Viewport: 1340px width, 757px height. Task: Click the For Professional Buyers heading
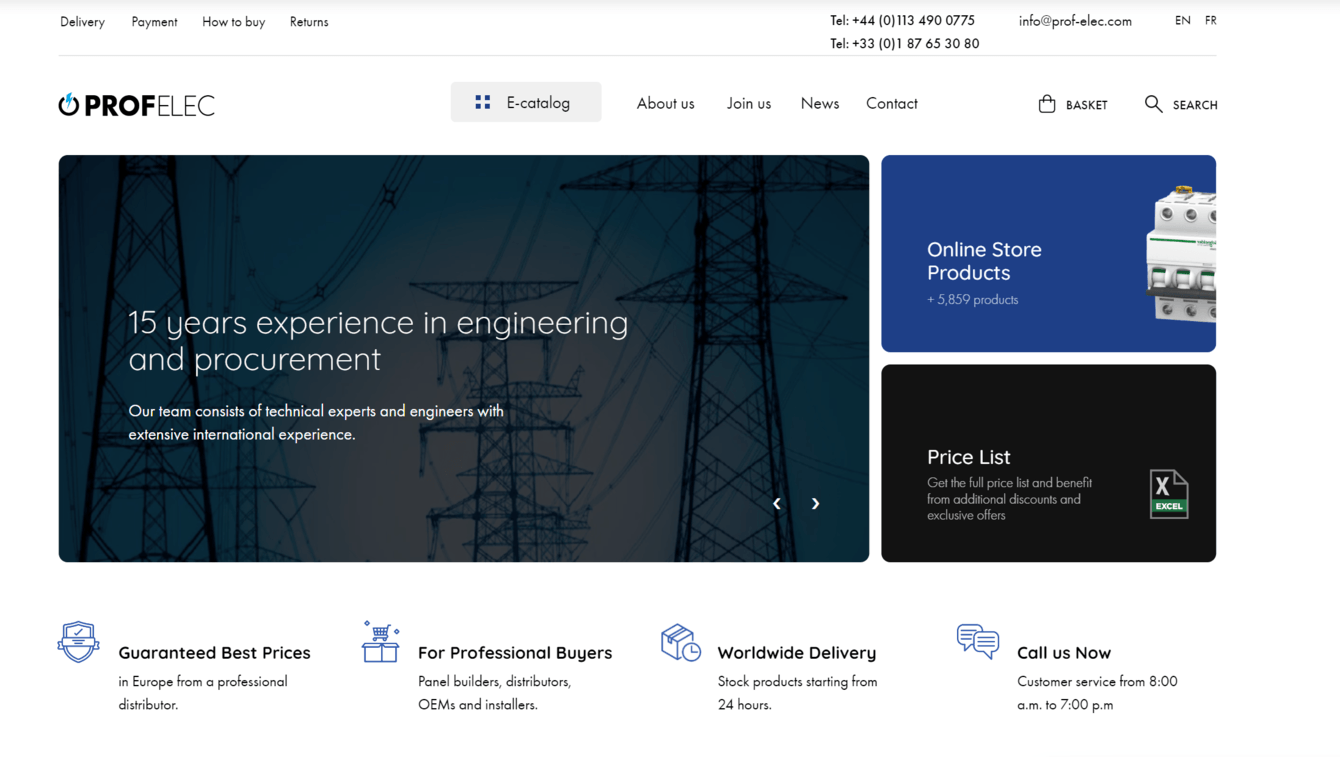(x=515, y=653)
